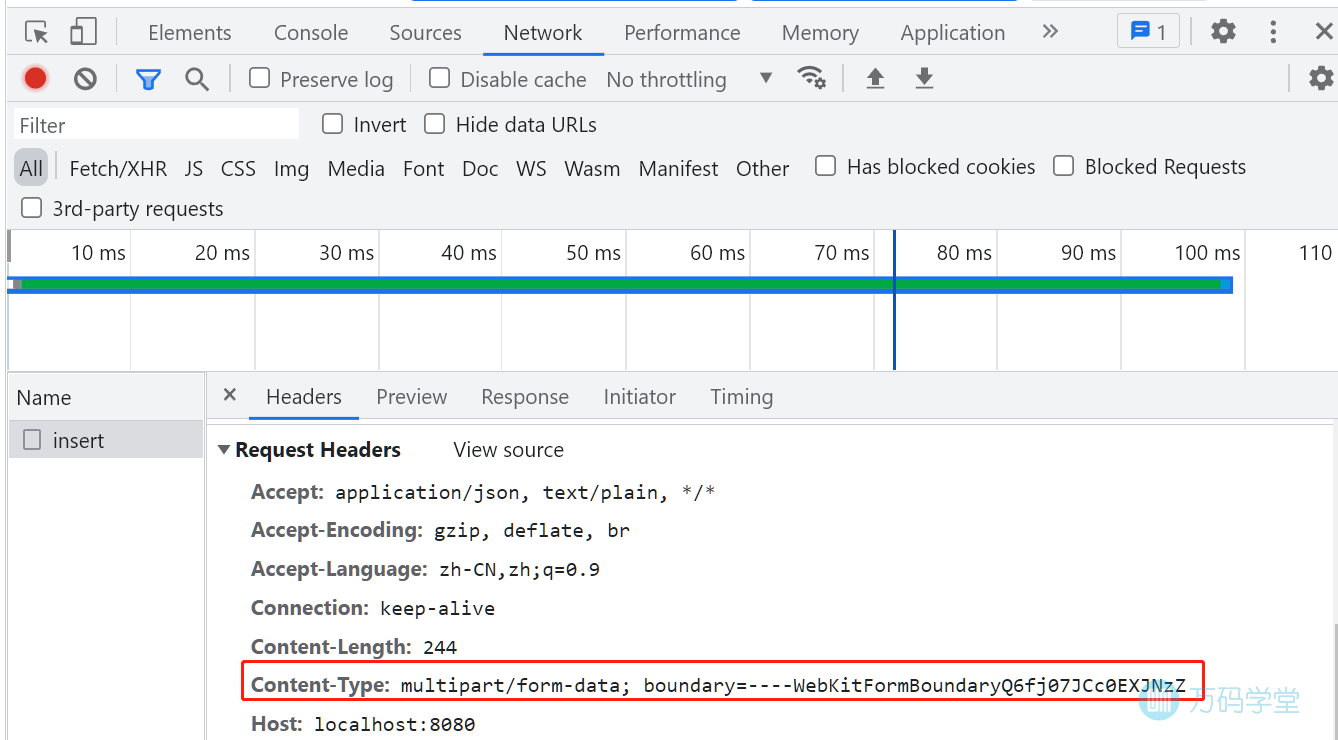Toggle the filter funnel icon
The height and width of the screenshot is (740, 1338).
148,79
